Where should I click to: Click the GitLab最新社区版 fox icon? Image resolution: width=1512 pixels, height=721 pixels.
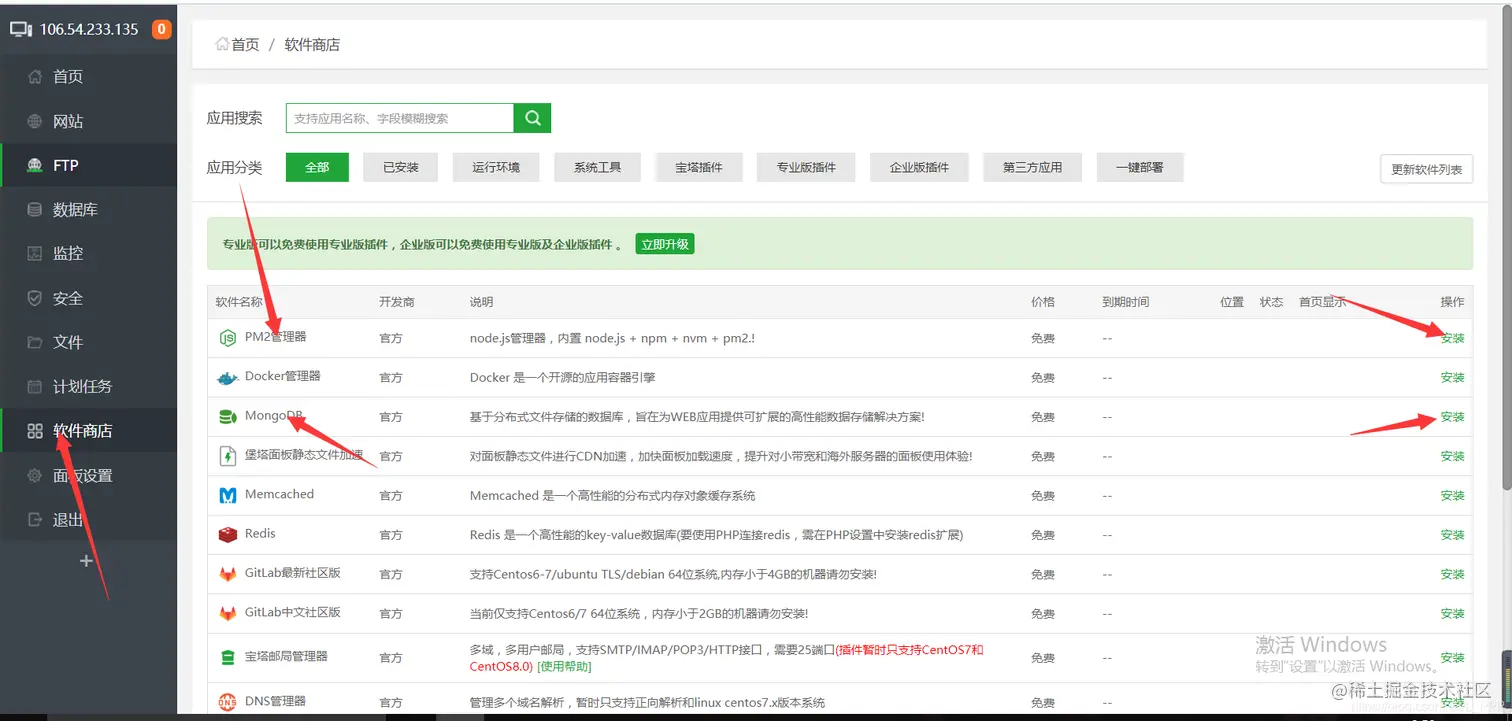[227, 574]
